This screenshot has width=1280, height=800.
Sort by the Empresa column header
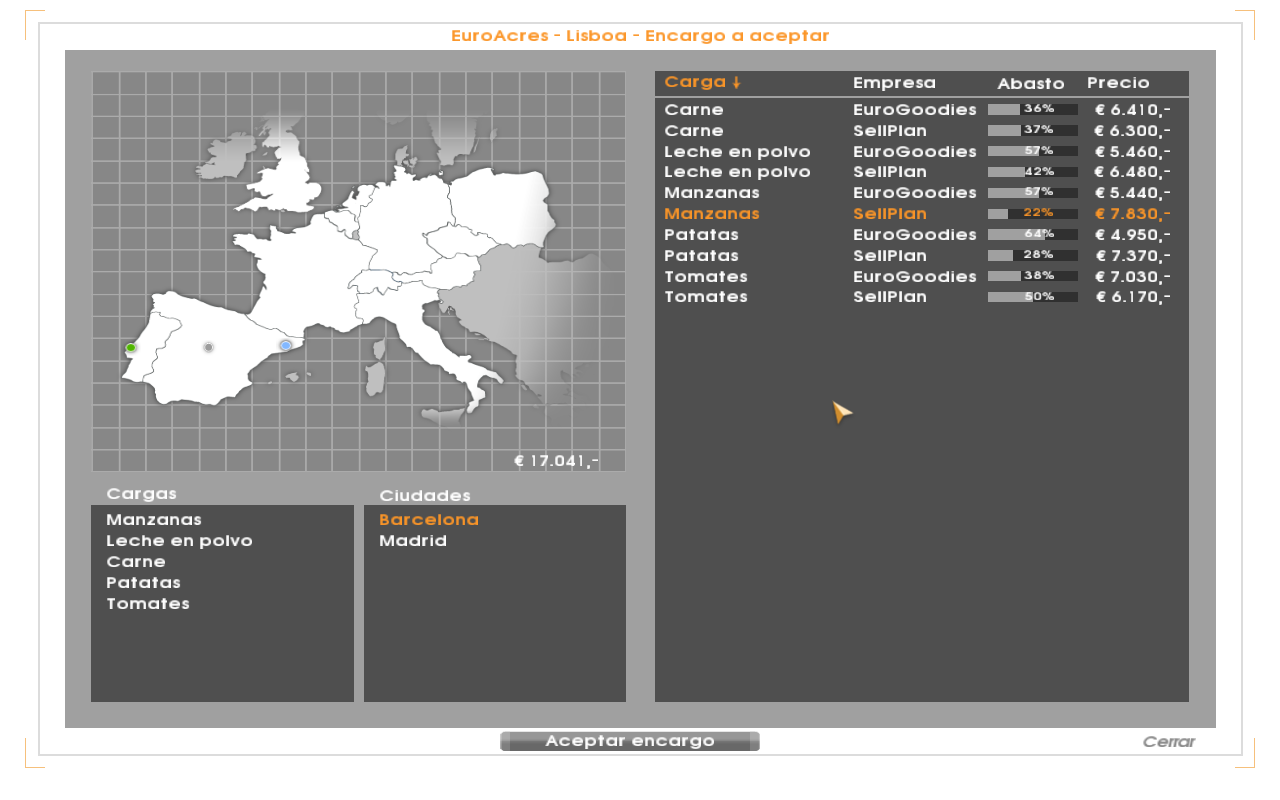click(894, 83)
